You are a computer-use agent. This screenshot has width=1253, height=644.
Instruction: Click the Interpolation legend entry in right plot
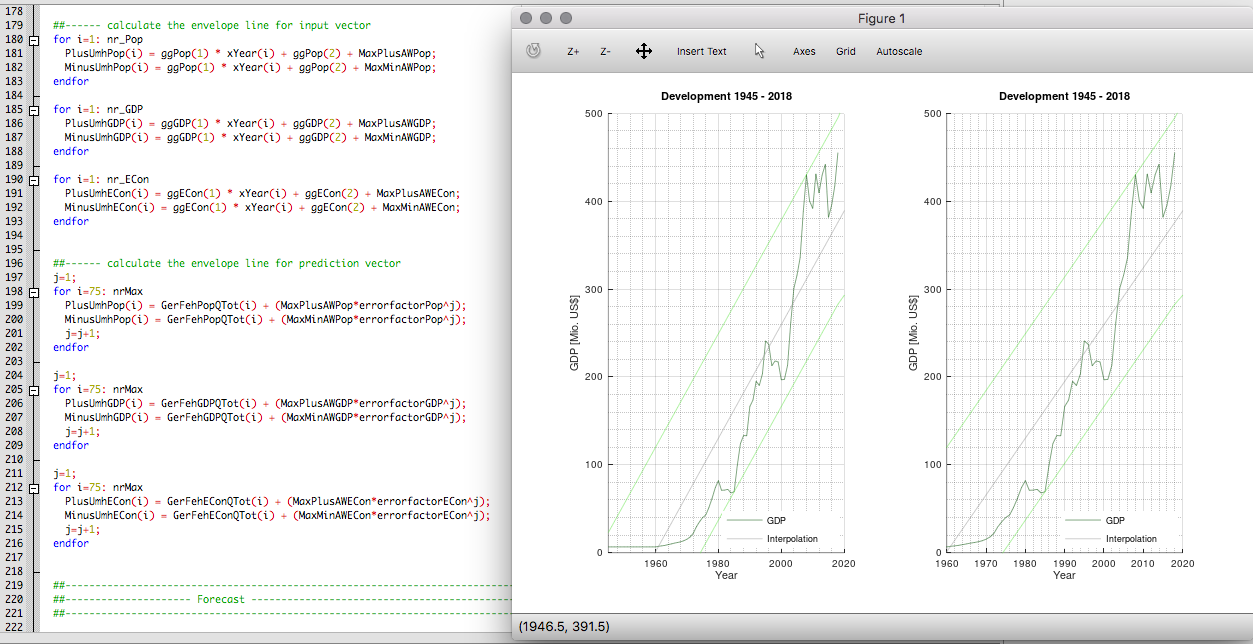pyautogui.click(x=1131, y=539)
